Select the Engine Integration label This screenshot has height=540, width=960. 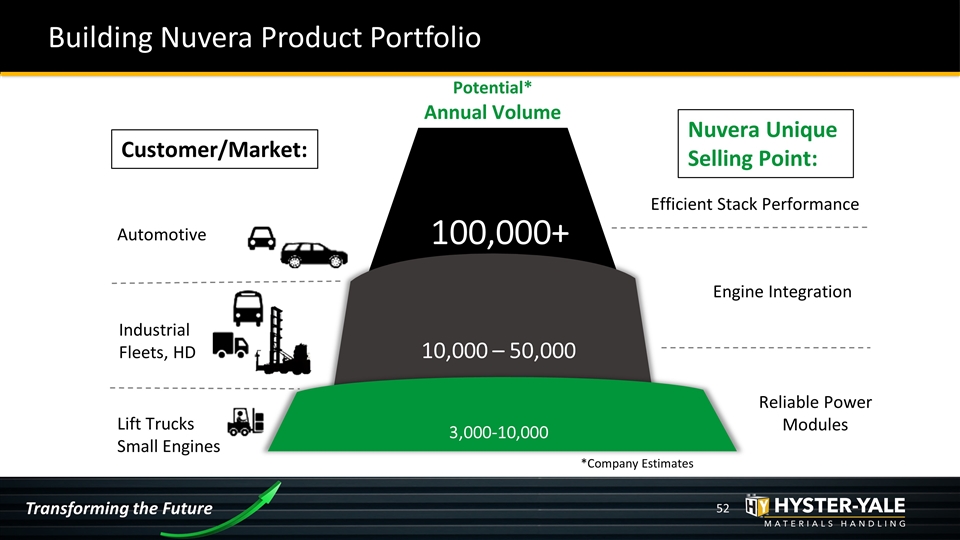click(782, 291)
